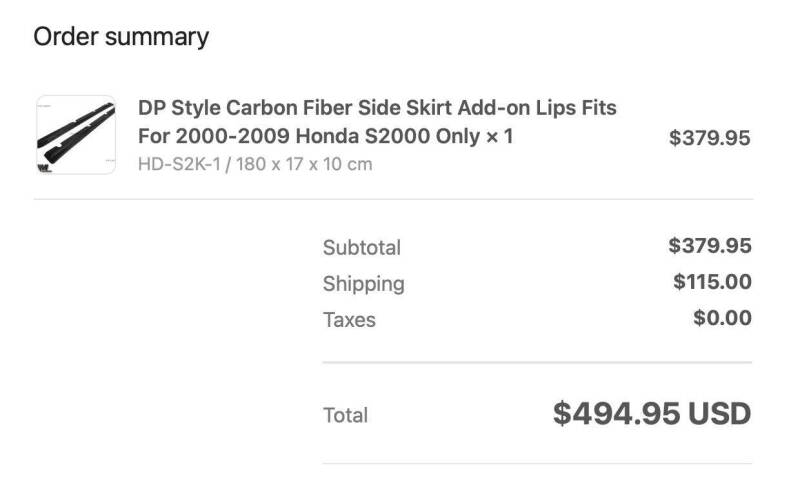Click the subtotal amount $379.95
This screenshot has height=503, width=800.
[710, 246]
